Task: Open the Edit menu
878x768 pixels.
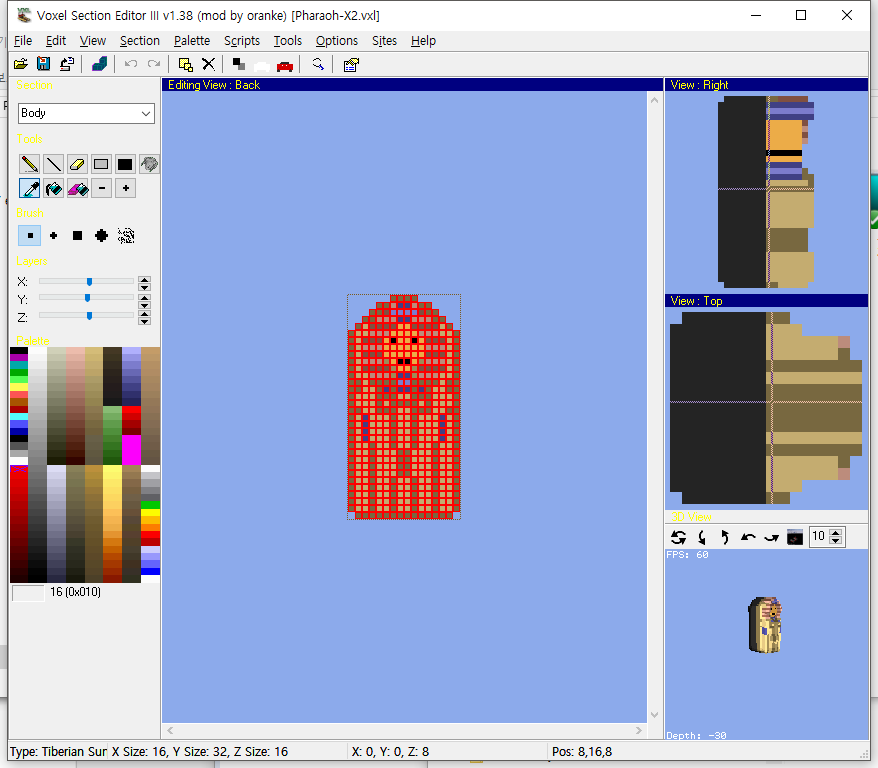Action: tap(55, 41)
